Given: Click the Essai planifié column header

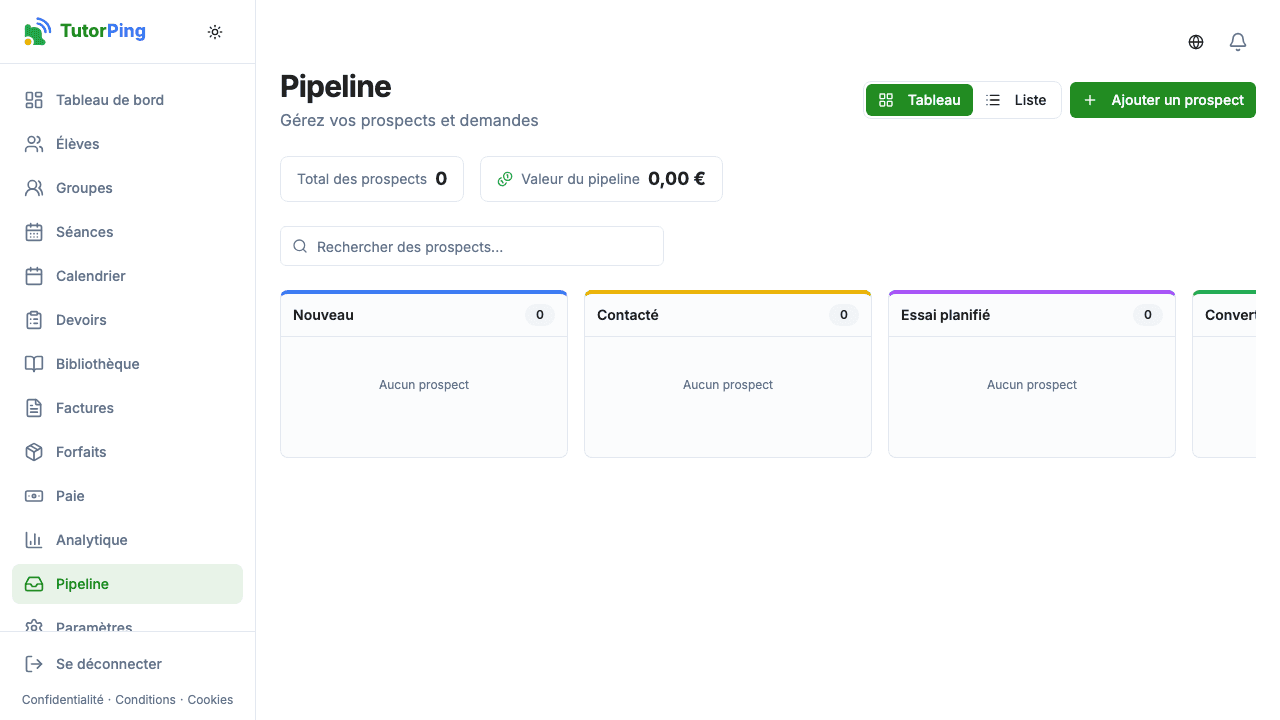Looking at the screenshot, I should tap(1032, 315).
